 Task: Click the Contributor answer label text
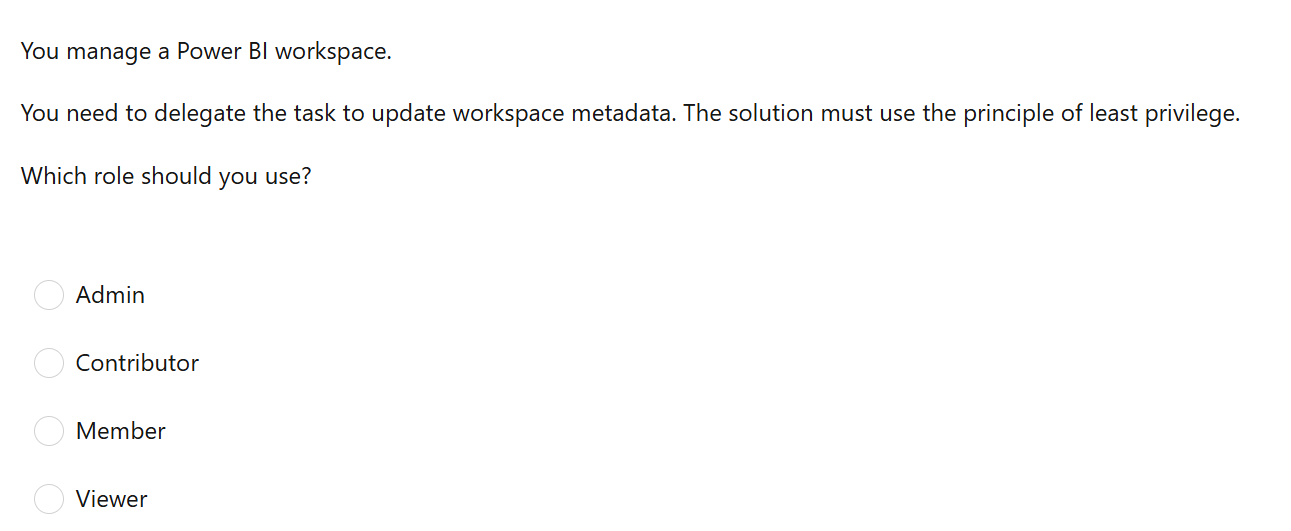coord(137,363)
